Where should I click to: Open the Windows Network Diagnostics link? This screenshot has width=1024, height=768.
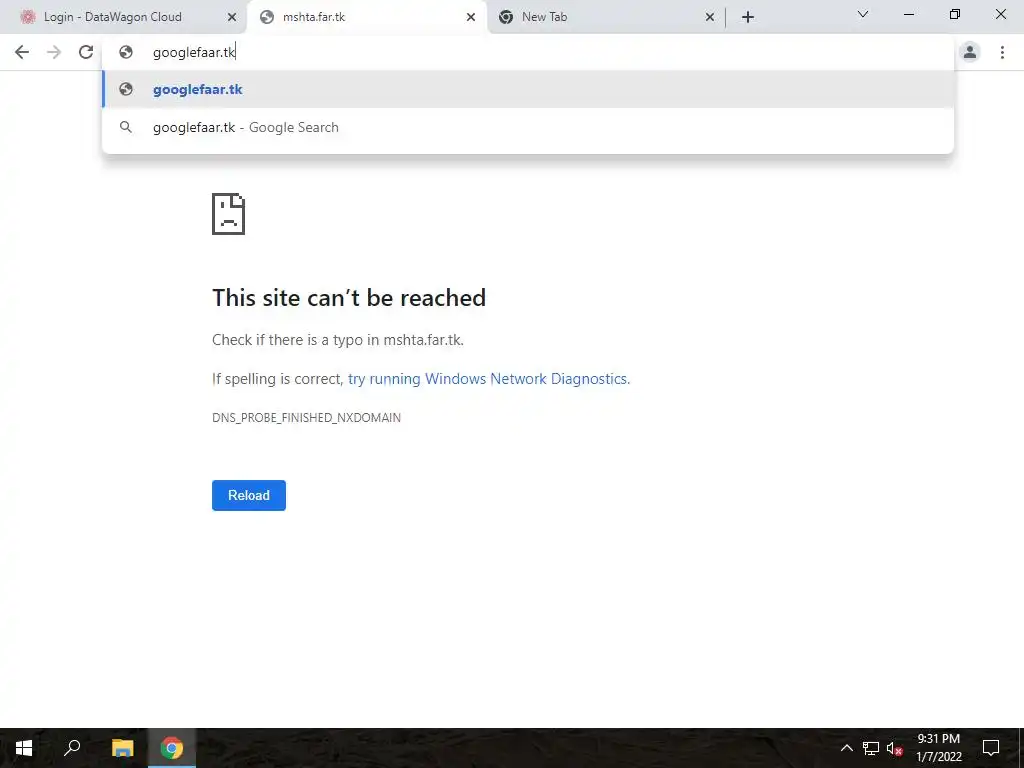pos(489,379)
